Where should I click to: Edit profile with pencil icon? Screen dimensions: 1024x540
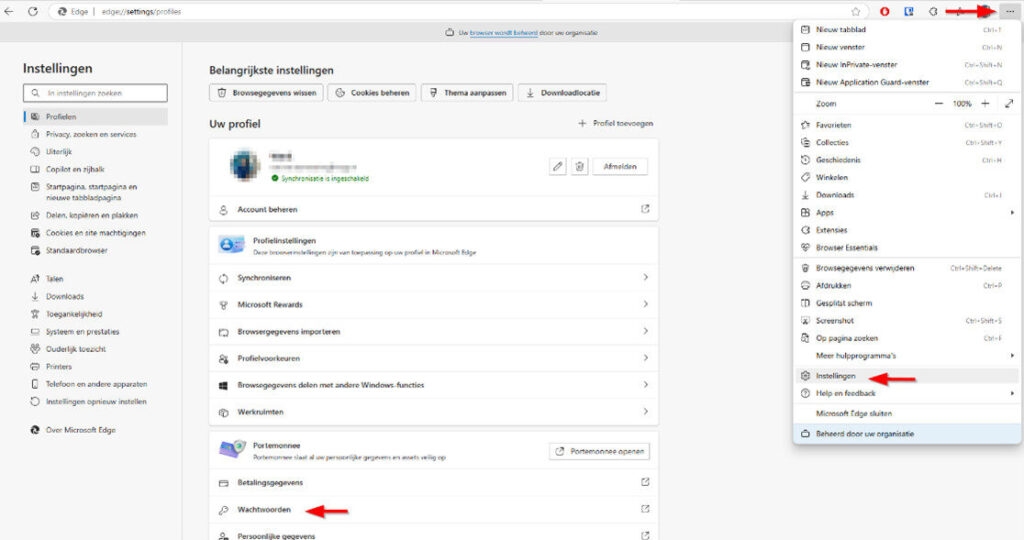[557, 167]
